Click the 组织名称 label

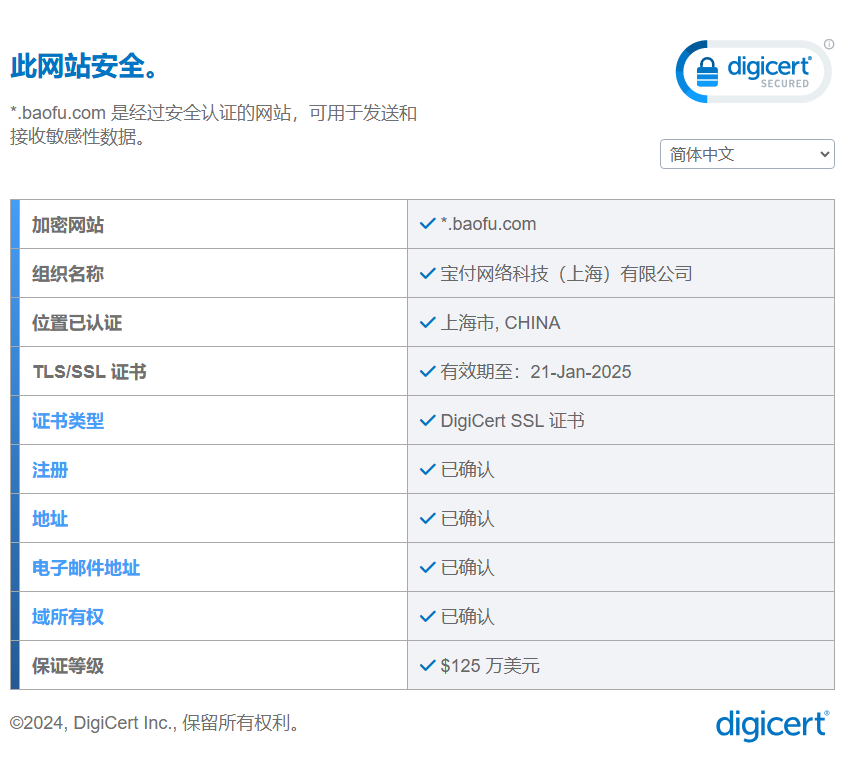point(68,274)
